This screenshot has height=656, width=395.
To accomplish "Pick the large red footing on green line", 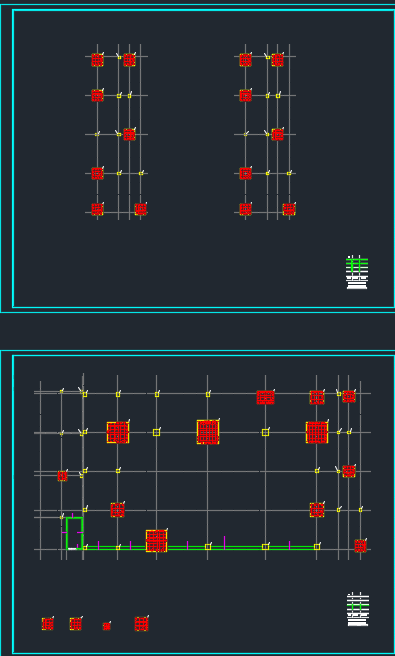I will (156, 541).
